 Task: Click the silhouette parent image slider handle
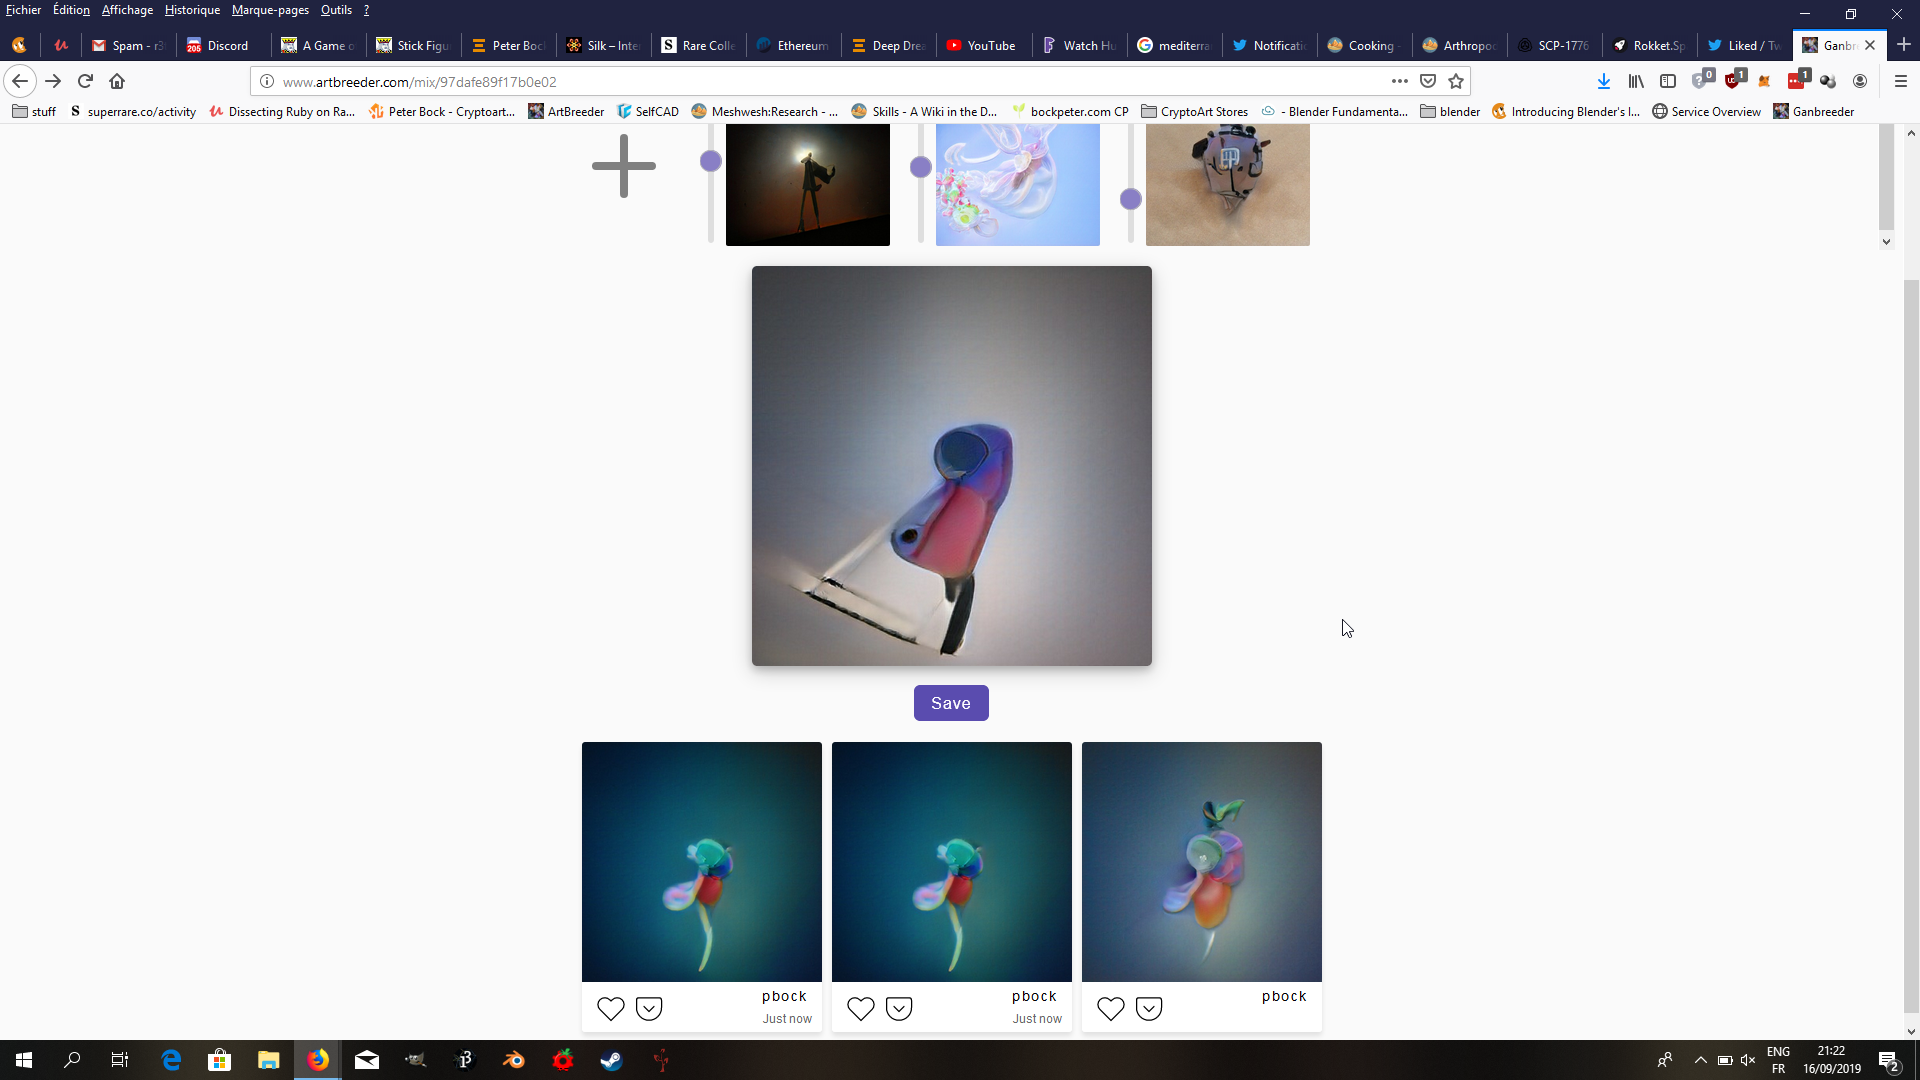(711, 161)
